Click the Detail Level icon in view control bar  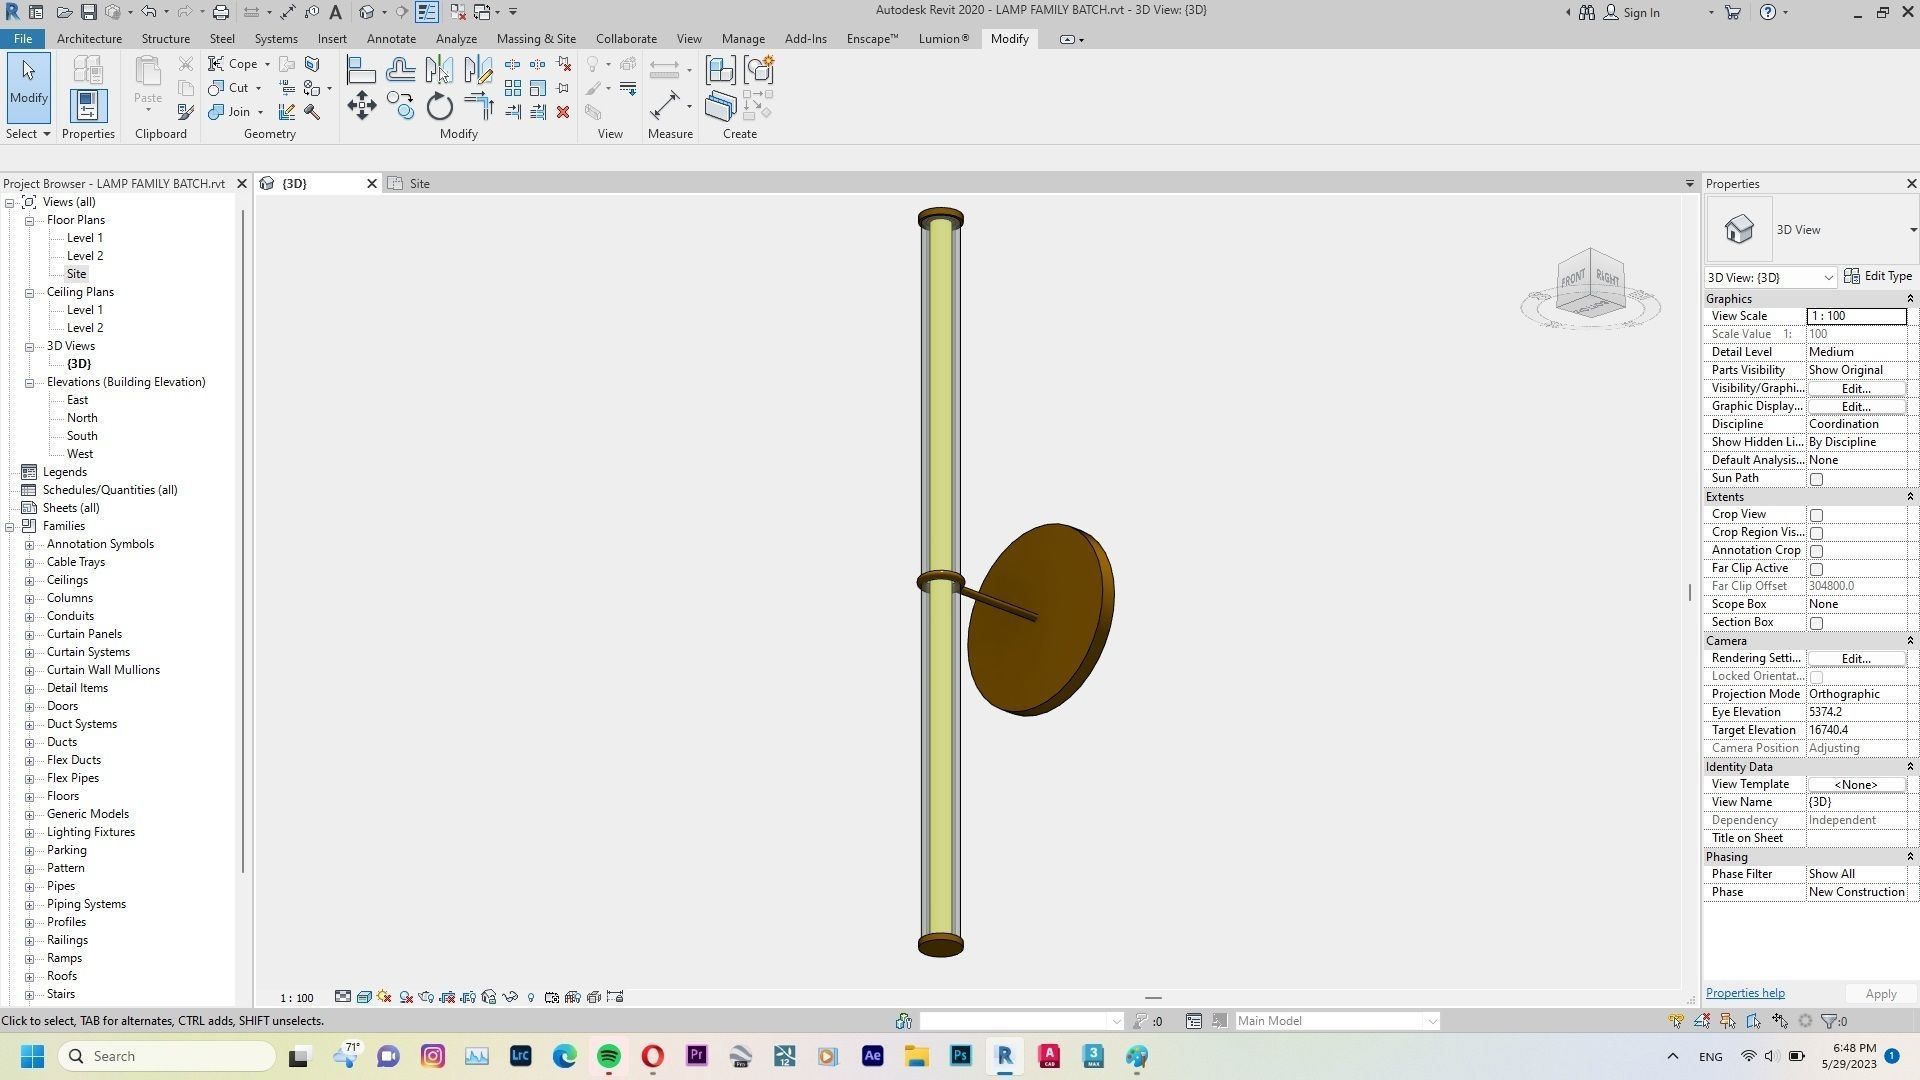(343, 997)
